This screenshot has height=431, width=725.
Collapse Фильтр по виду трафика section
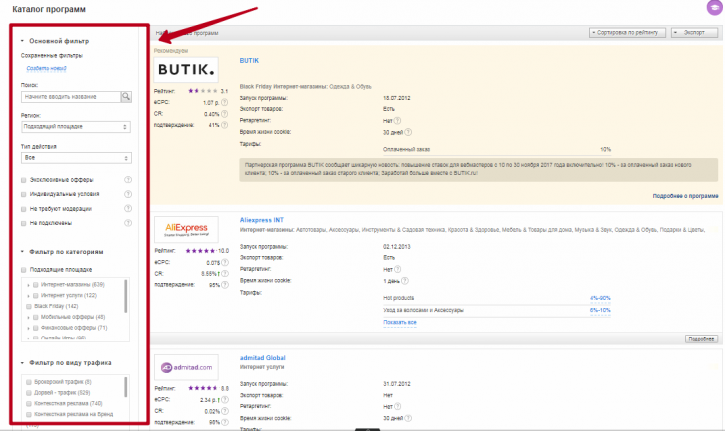pyautogui.click(x=22, y=363)
